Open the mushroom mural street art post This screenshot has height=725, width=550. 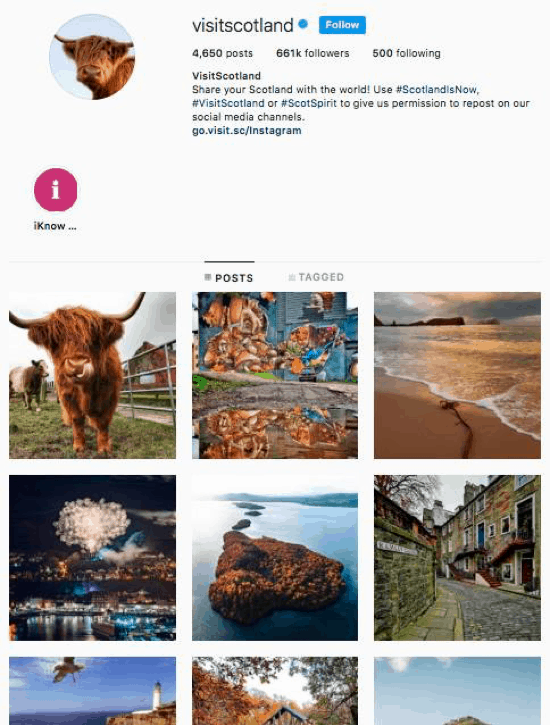coord(275,375)
